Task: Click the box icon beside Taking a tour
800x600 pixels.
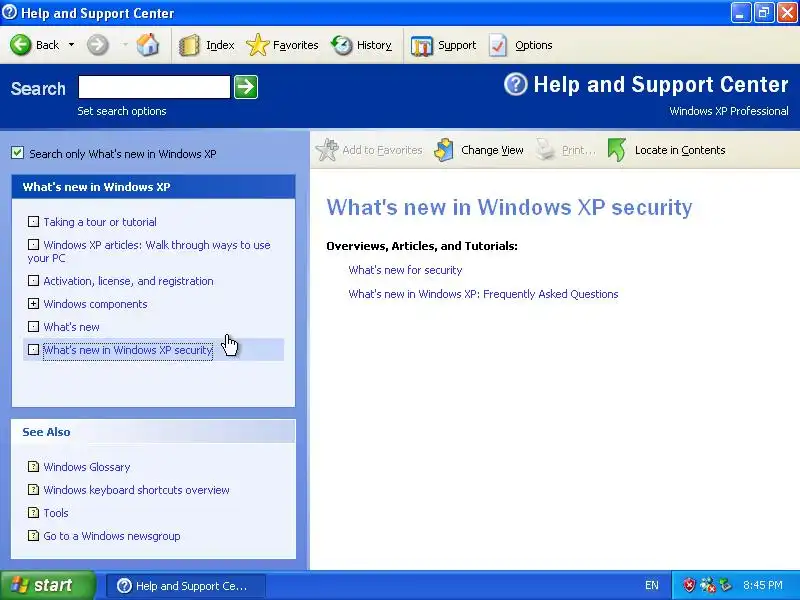Action: [x=33, y=221]
